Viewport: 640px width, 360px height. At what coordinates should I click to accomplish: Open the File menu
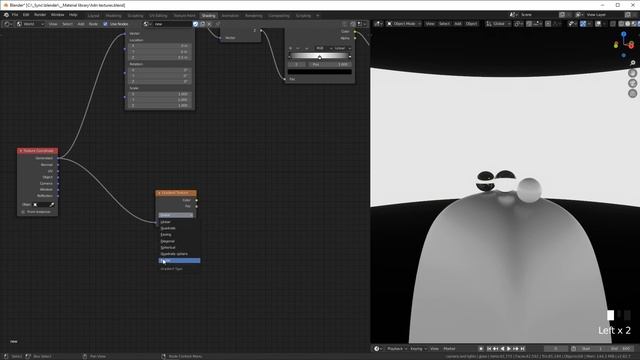15,15
